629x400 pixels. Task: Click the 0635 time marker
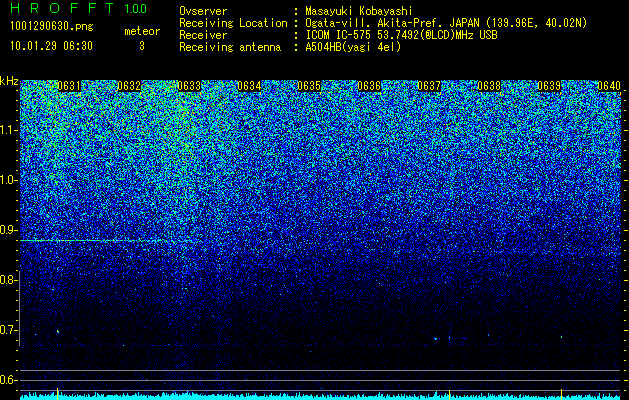click(309, 86)
